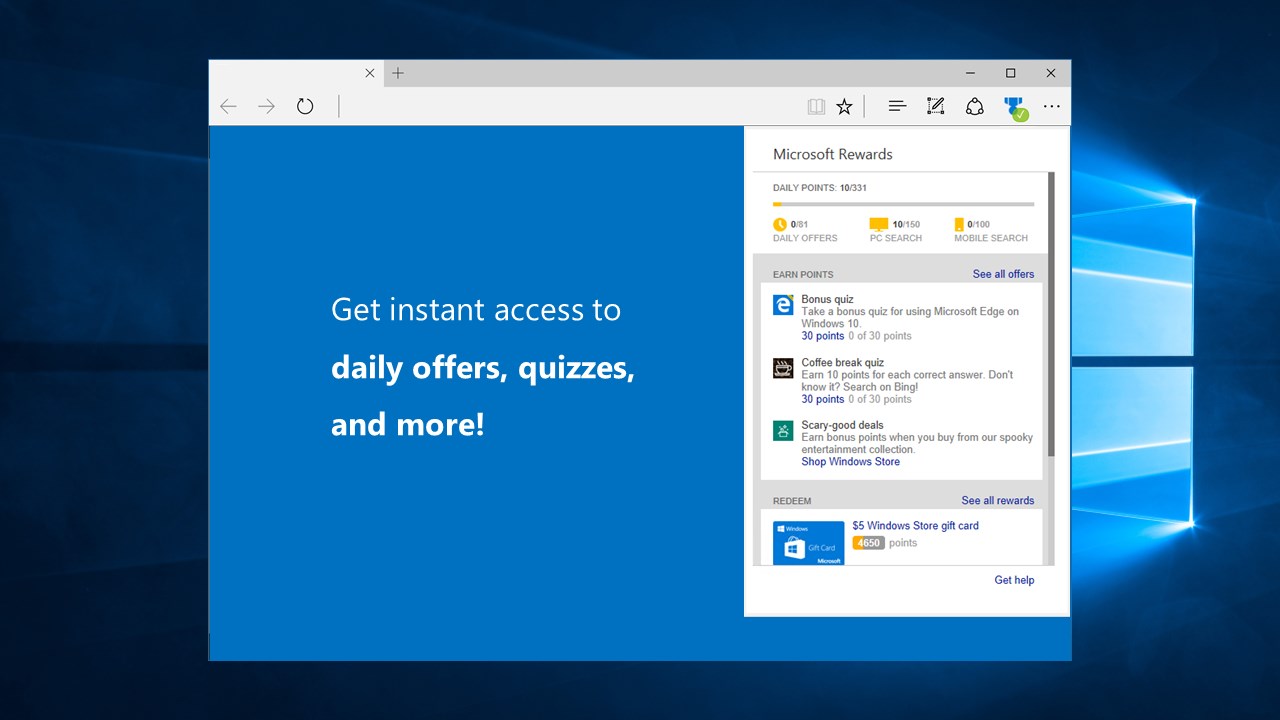The image size is (1280, 720).
Task: Select the PC Search monitor icon
Action: (878, 224)
